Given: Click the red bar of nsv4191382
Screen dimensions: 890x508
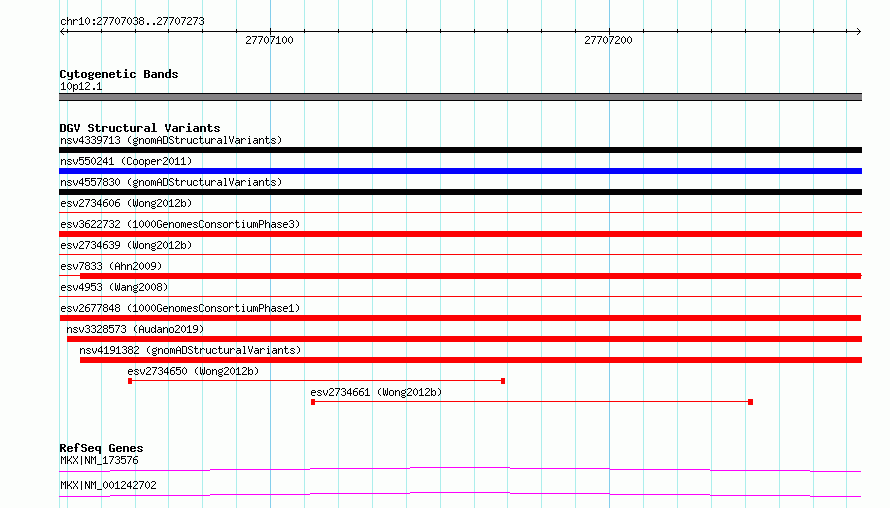Looking at the screenshot, I should tap(471, 360).
